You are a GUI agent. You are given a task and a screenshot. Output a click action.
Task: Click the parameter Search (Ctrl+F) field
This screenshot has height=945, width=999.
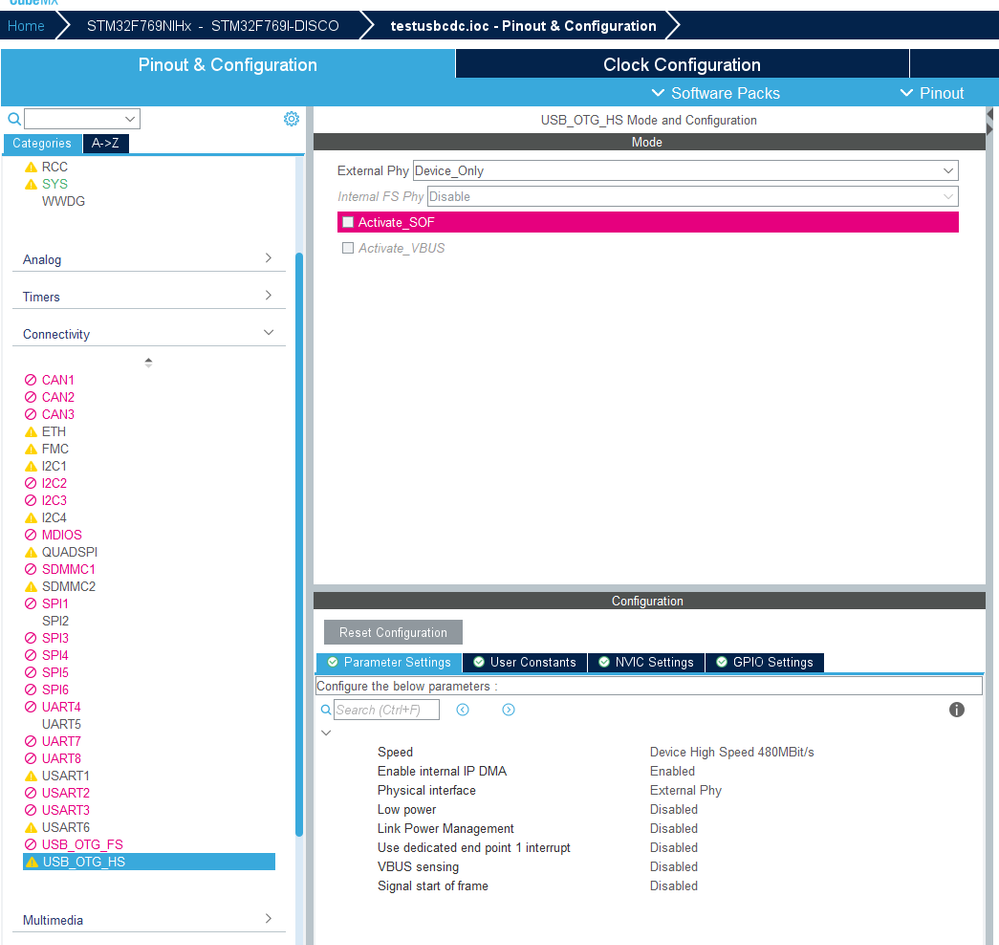pos(387,710)
